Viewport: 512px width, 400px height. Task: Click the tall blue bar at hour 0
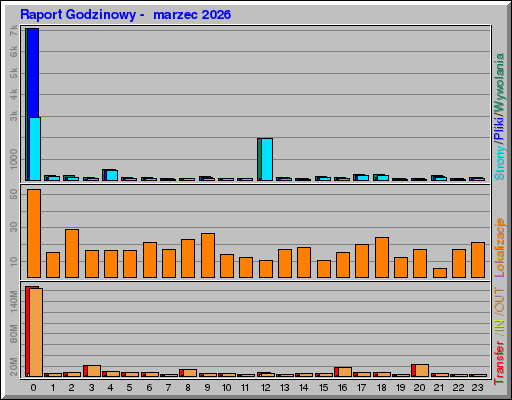click(x=33, y=73)
